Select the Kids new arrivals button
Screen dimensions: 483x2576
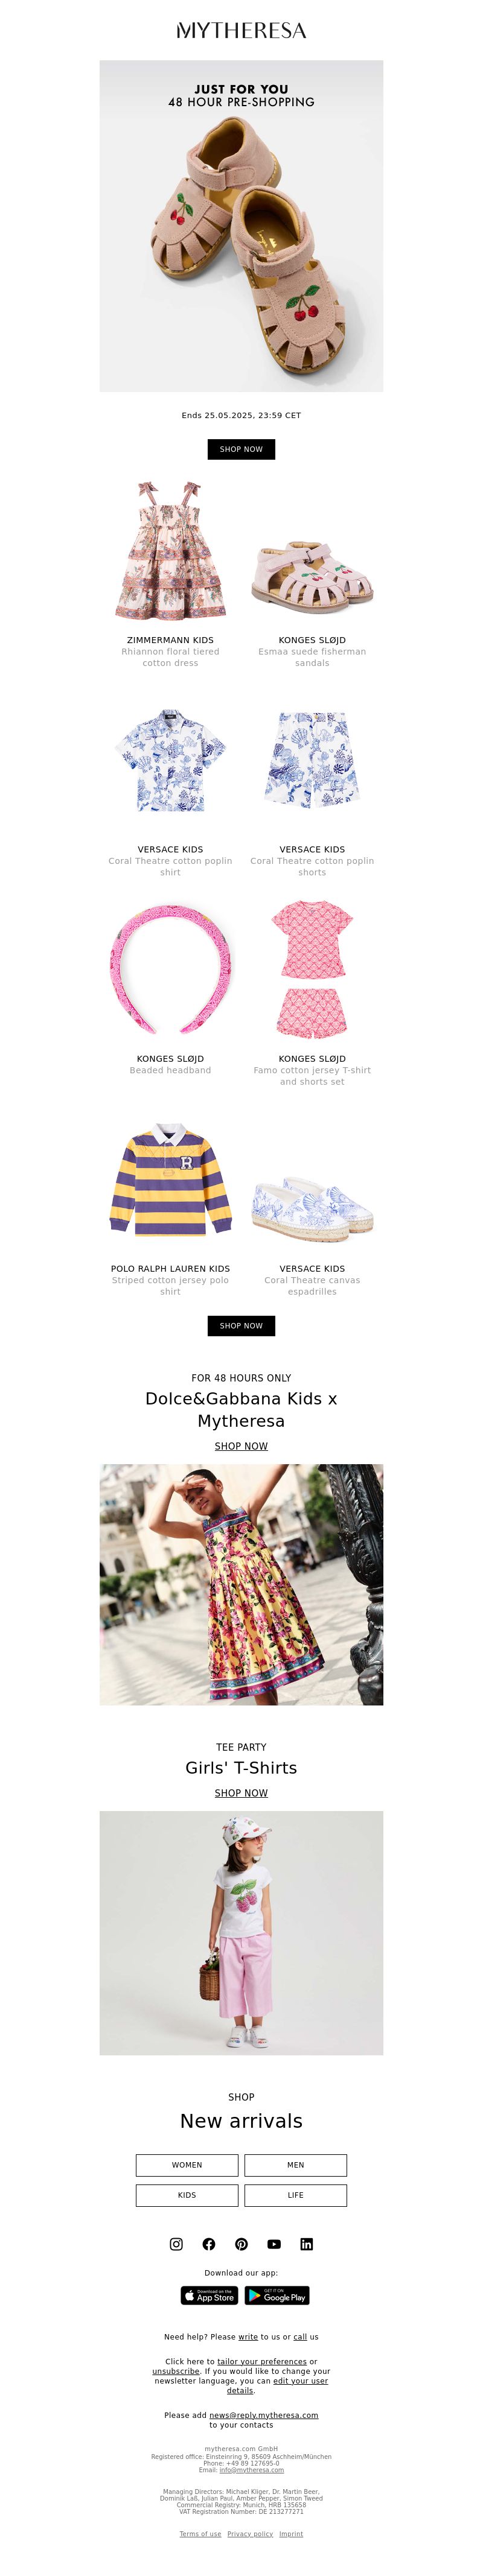click(x=187, y=2195)
